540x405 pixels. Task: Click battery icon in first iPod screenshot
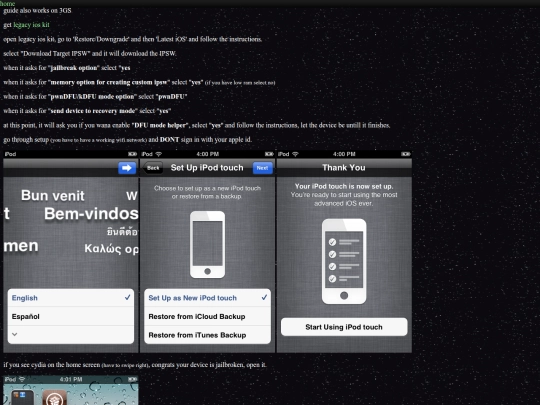pyautogui.click(x=132, y=154)
